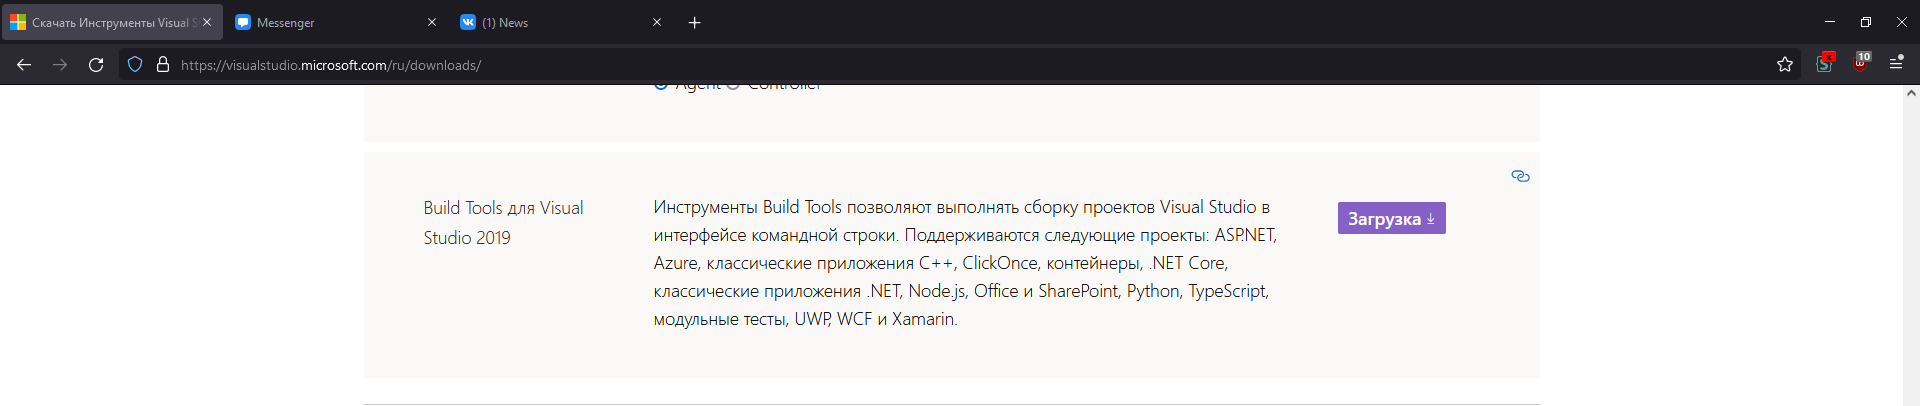
Task: Close the (1) News tab
Action: click(657, 23)
